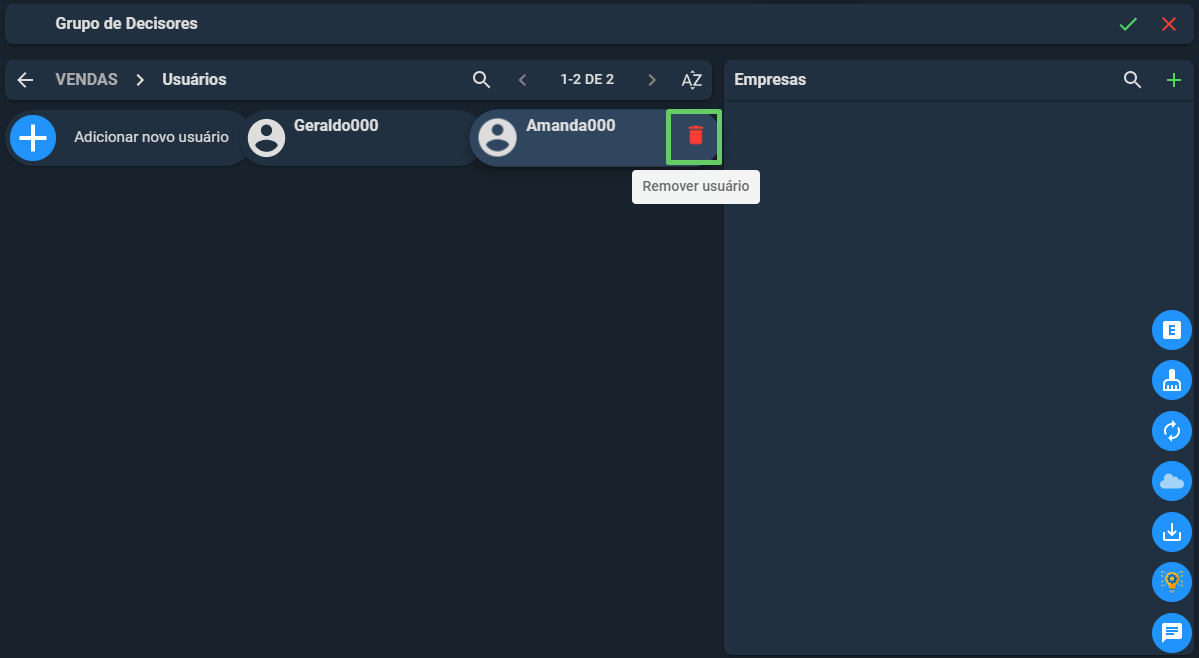
Task: Click the cloud floating button
Action: point(1171,481)
